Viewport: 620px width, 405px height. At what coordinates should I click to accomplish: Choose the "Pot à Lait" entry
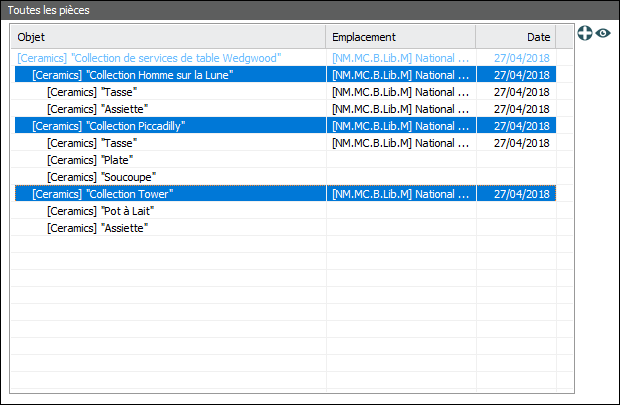pos(100,211)
